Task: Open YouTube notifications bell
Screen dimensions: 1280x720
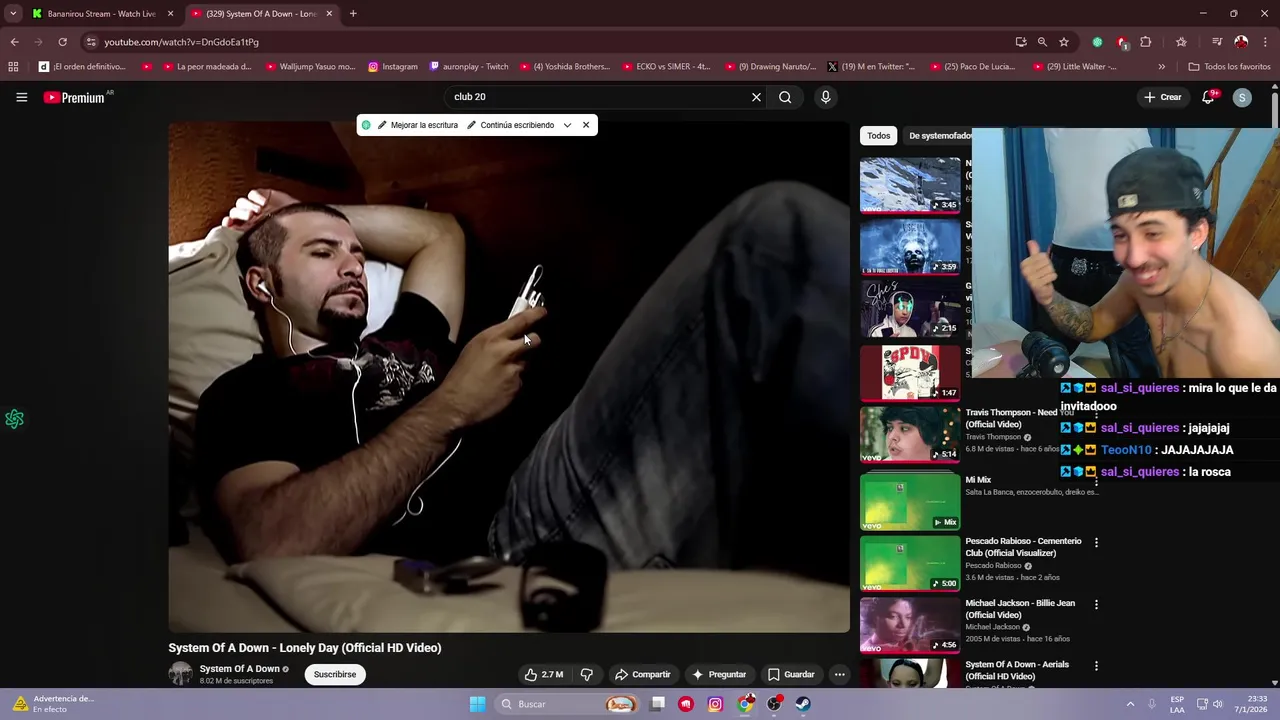Action: [1208, 97]
